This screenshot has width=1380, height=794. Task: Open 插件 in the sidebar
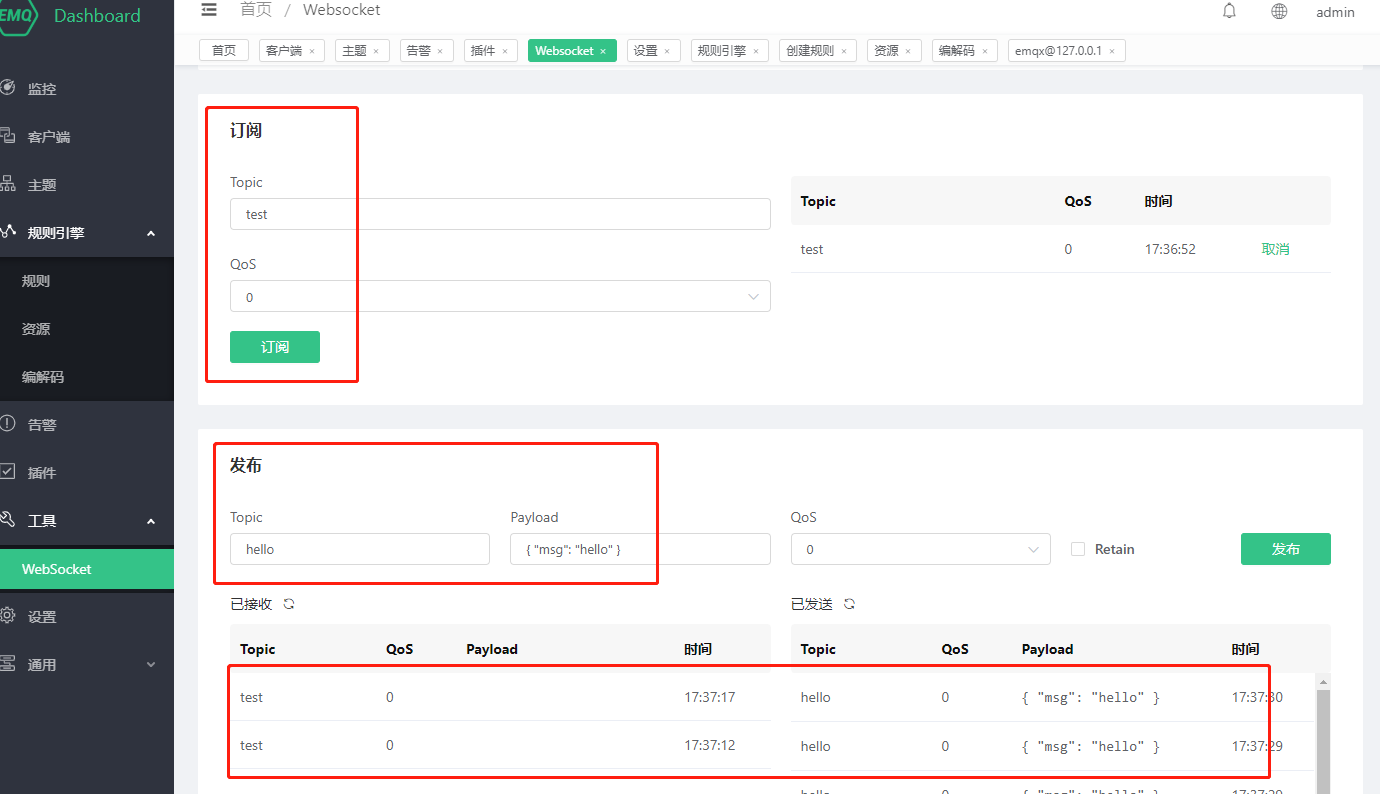point(87,473)
